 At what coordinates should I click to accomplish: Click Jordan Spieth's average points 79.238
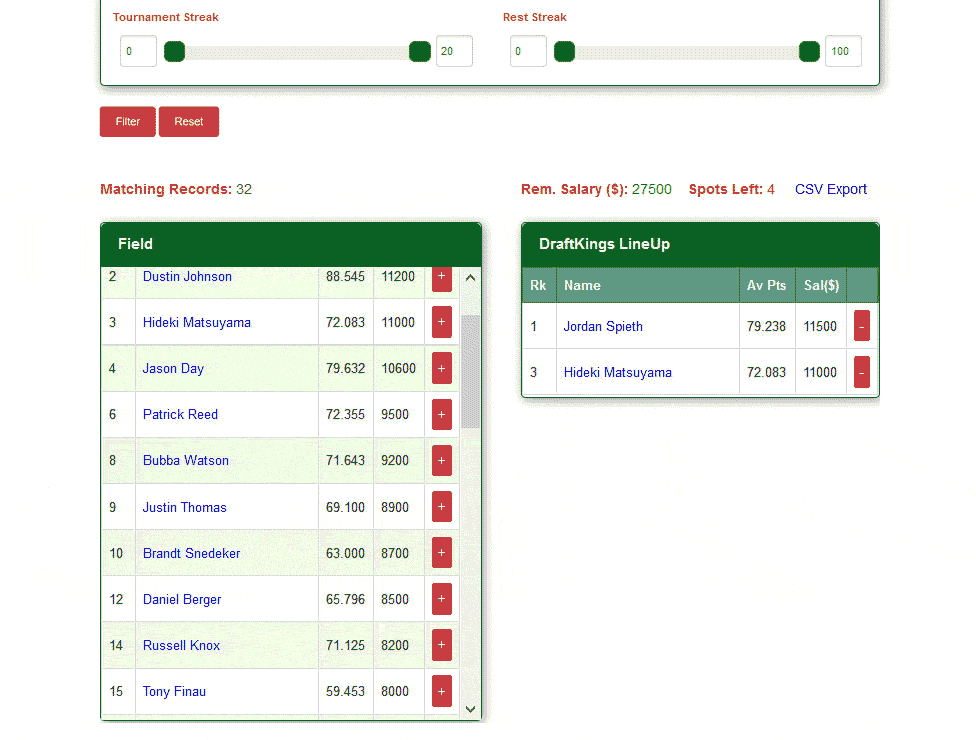(x=766, y=326)
